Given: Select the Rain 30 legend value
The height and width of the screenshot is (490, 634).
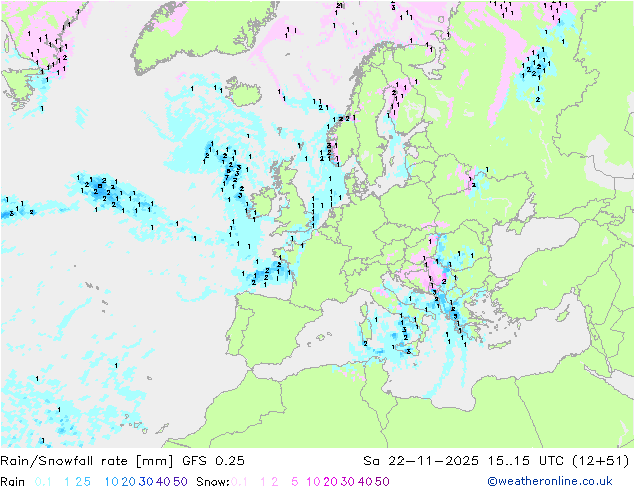Looking at the screenshot, I should (x=146, y=482).
